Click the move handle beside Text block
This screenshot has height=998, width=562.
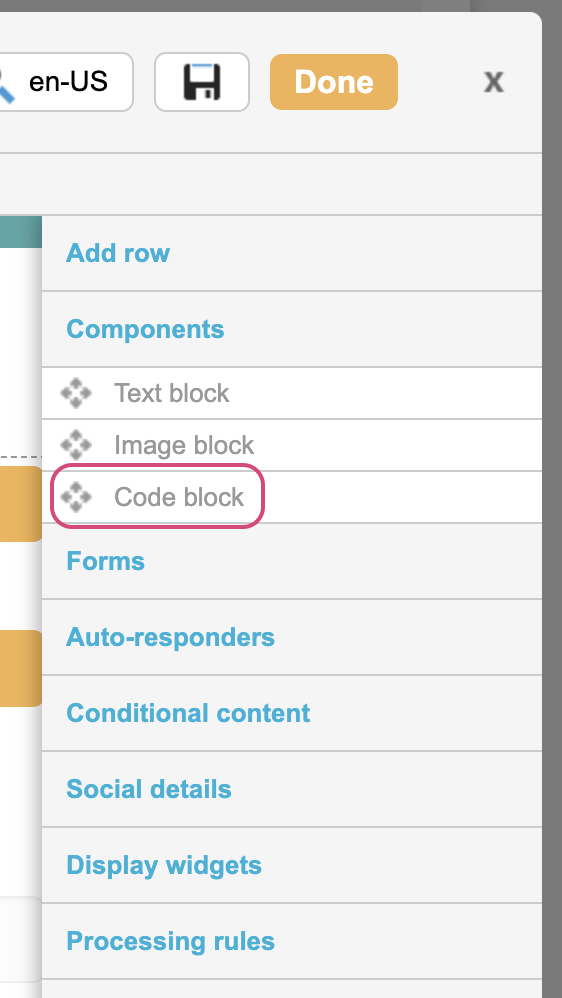click(76, 393)
